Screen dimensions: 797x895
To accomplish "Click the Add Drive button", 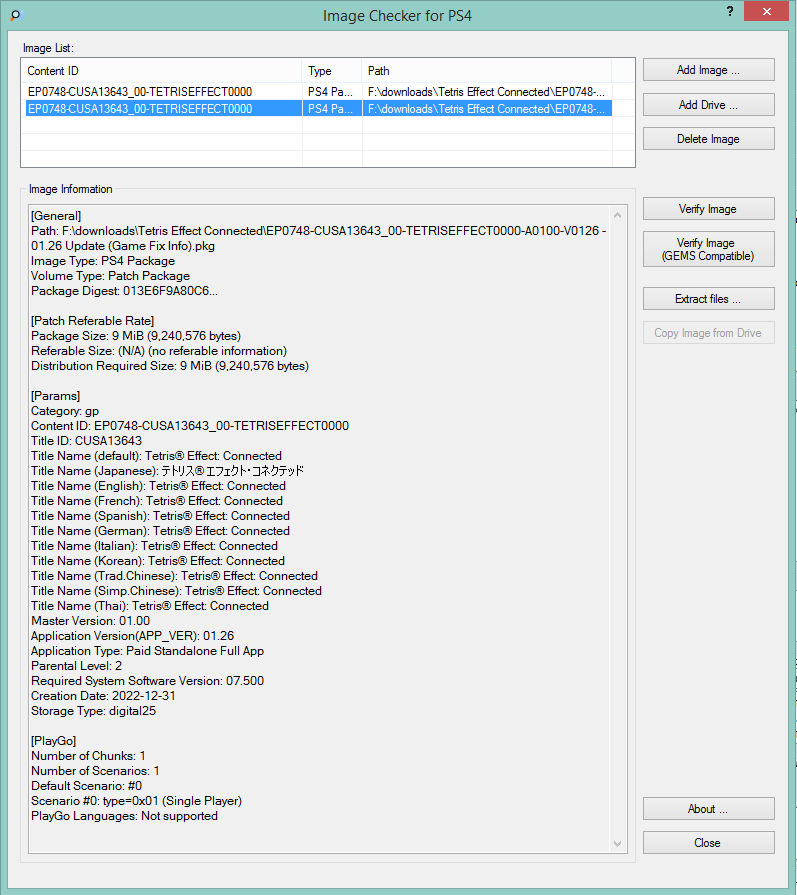I will click(x=709, y=104).
